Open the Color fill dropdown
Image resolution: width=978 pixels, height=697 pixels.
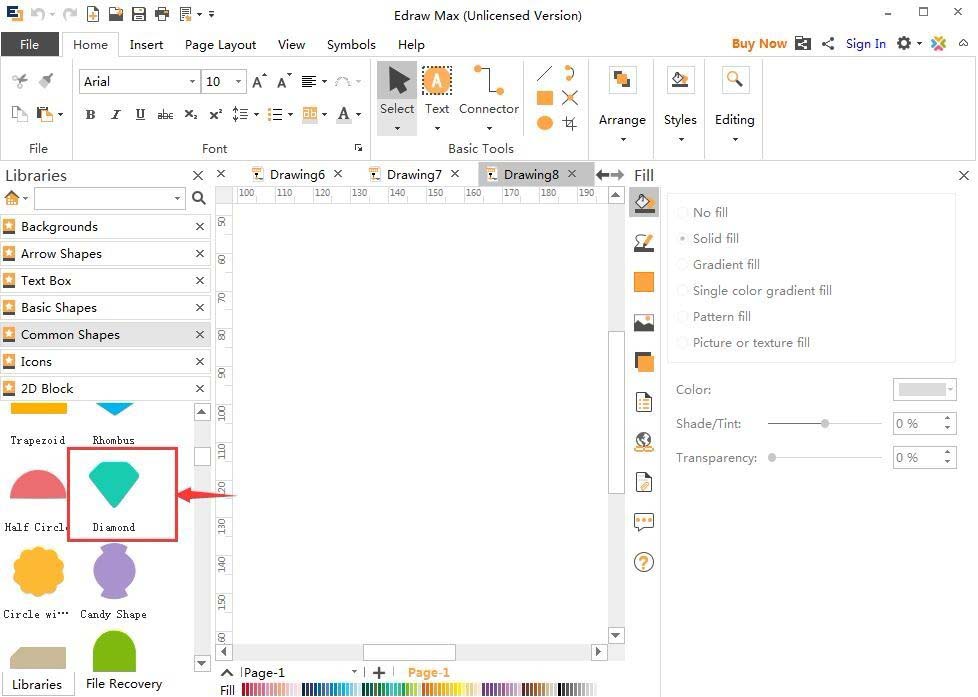point(925,389)
